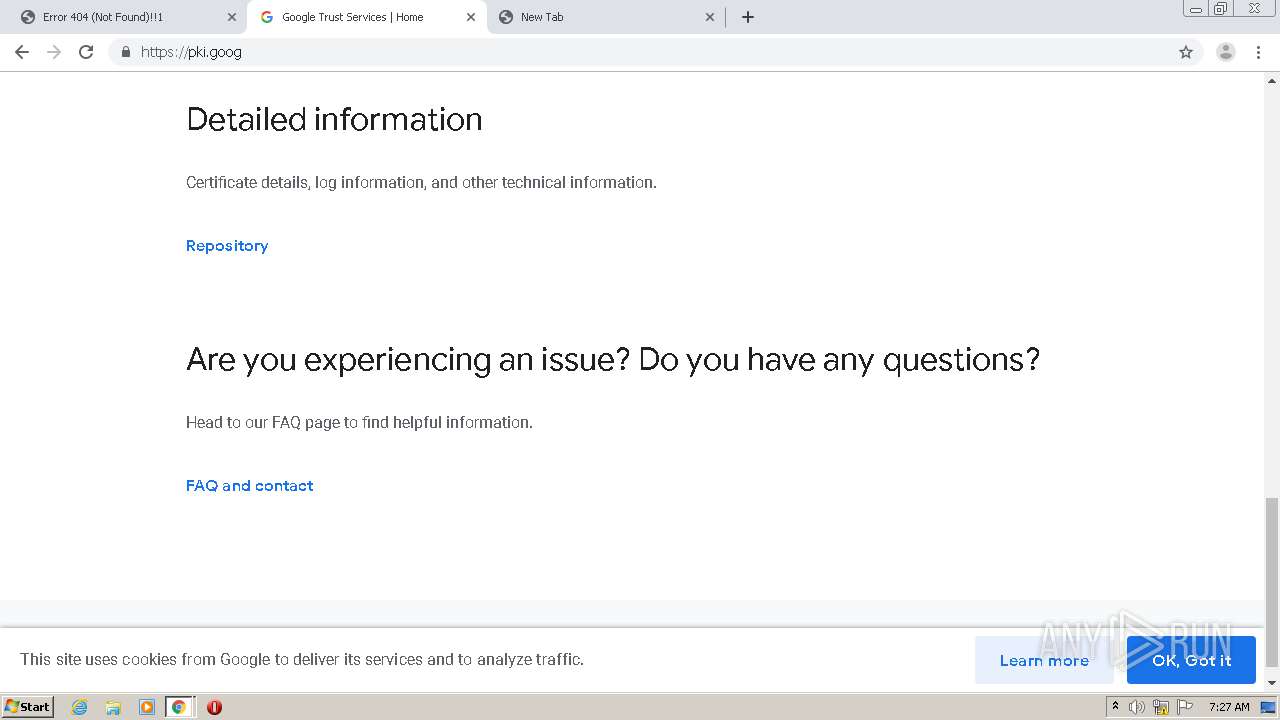This screenshot has height=720, width=1280.
Task: Open the volume speaker tray icon
Action: point(1137,707)
